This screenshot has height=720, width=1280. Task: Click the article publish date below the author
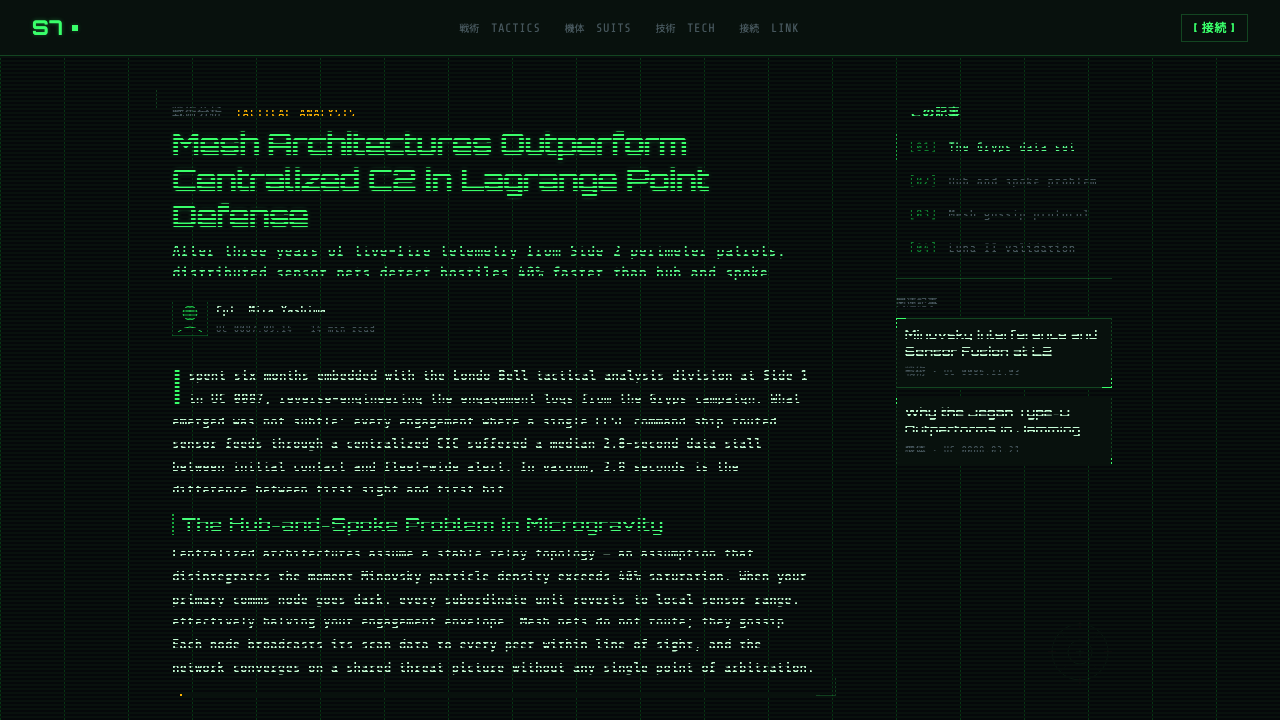coord(254,328)
